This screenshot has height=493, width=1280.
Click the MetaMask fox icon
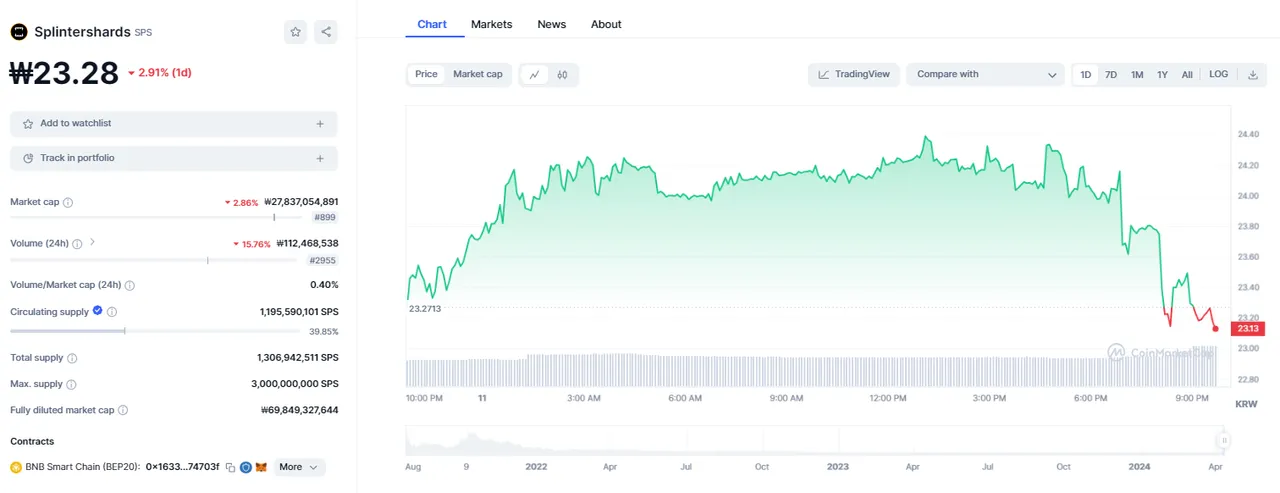pos(261,467)
